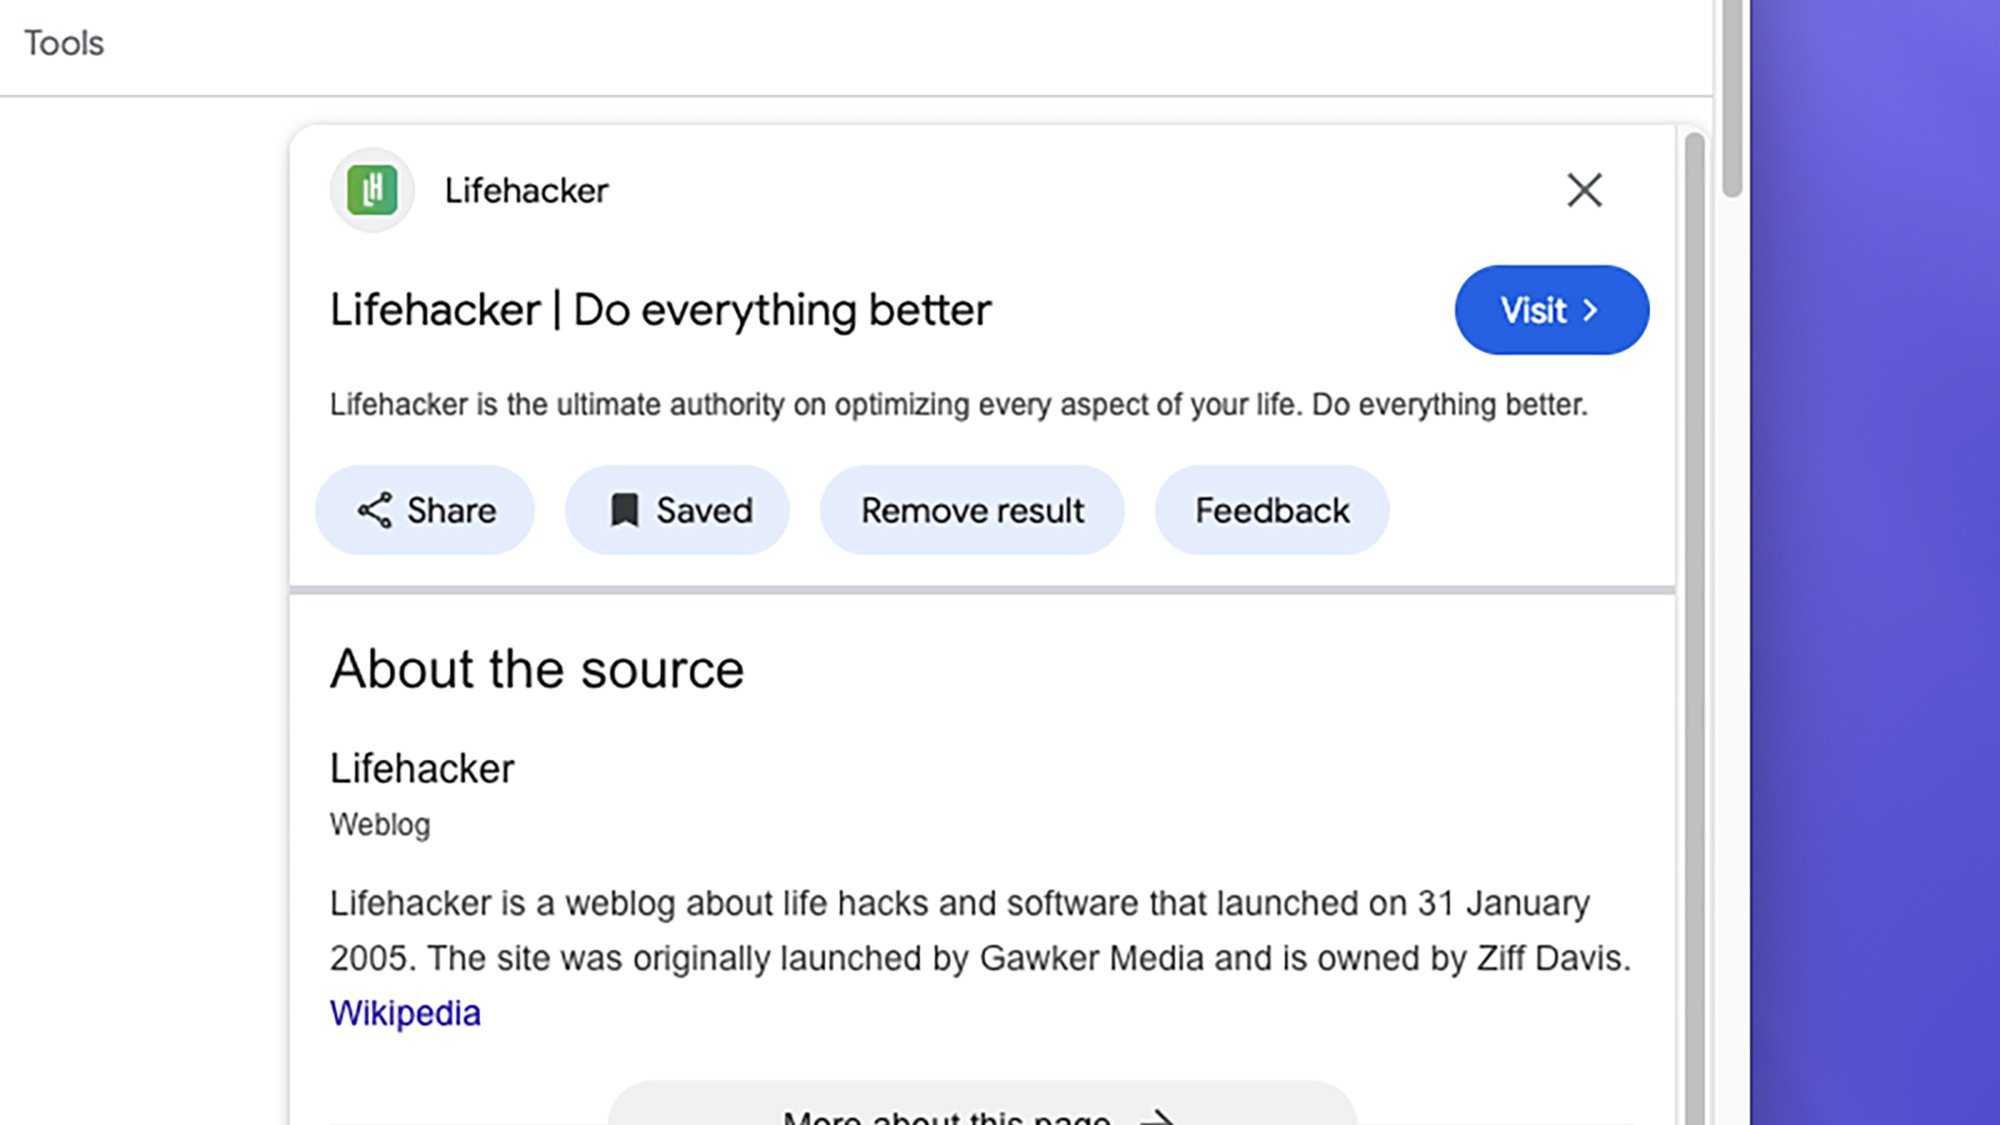Share this Lifehacker result
Viewport: 2000px width, 1125px height.
pos(425,510)
